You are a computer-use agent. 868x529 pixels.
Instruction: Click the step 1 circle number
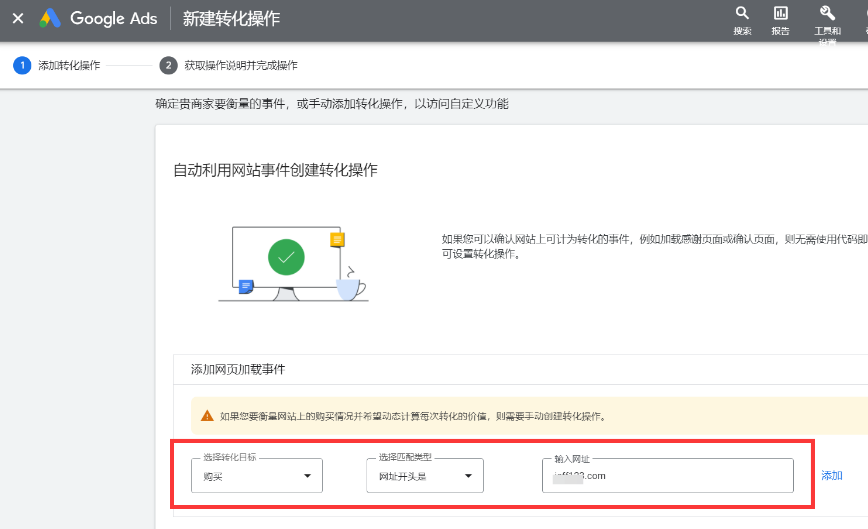click(x=22, y=65)
